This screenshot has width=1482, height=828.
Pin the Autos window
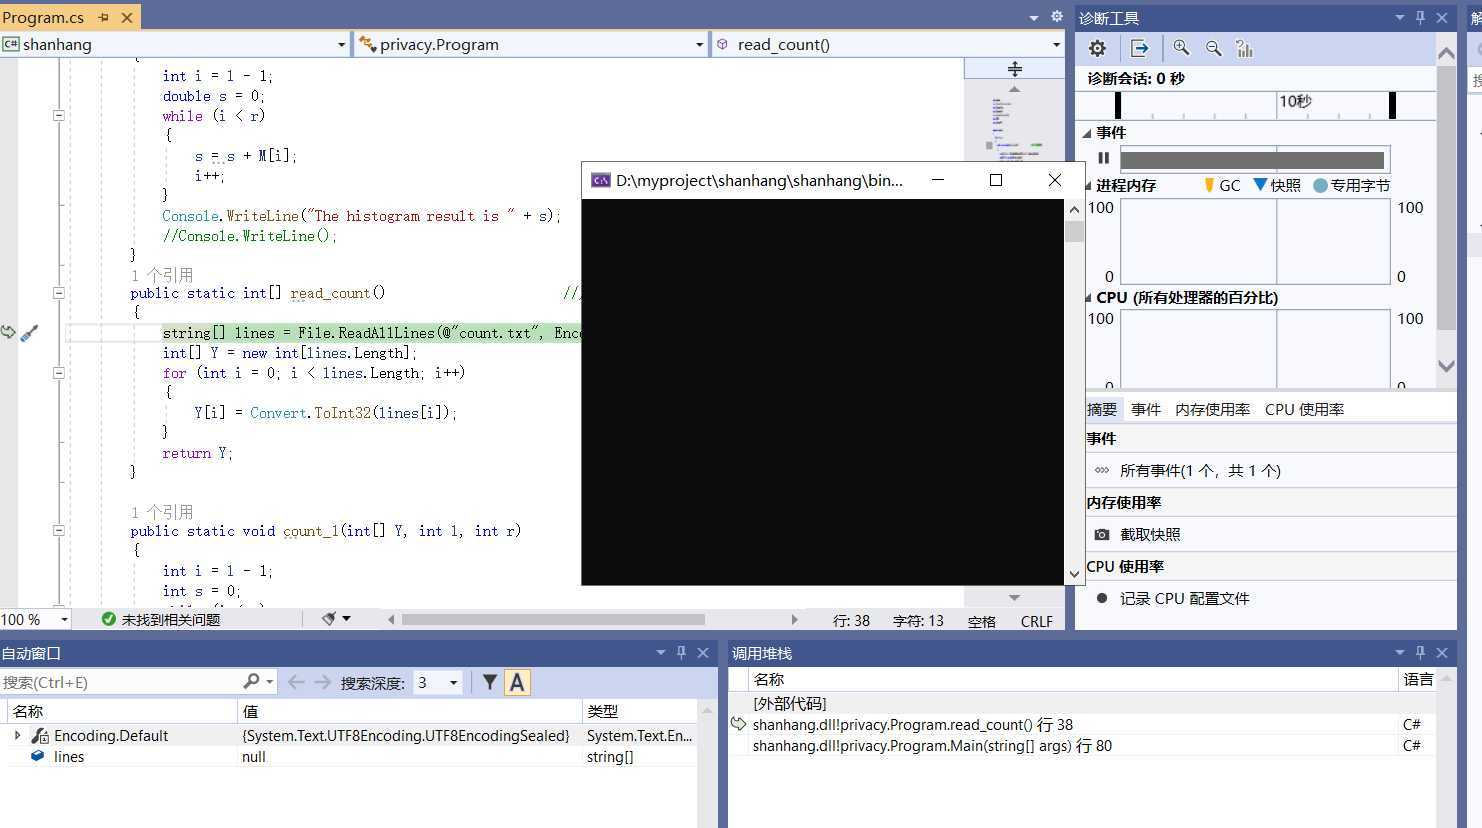coord(681,652)
